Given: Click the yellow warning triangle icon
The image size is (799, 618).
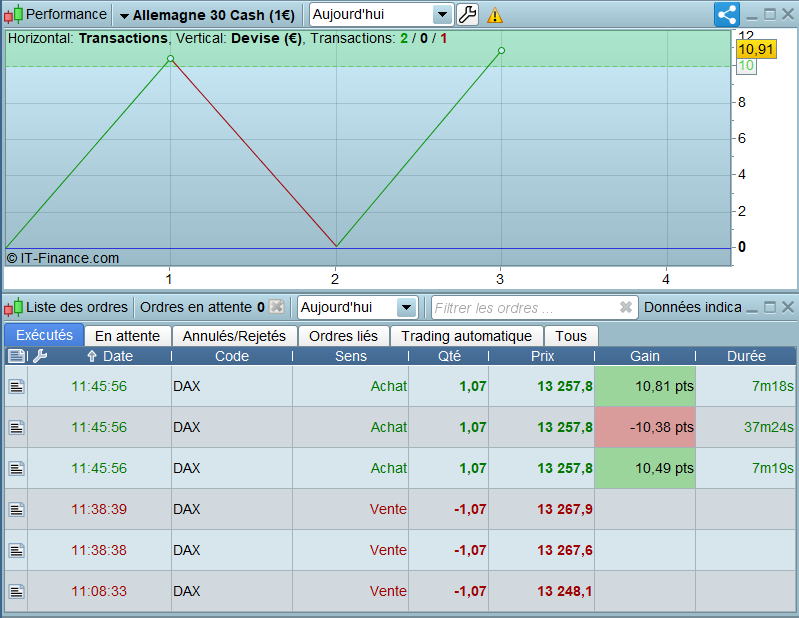Looking at the screenshot, I should point(495,15).
